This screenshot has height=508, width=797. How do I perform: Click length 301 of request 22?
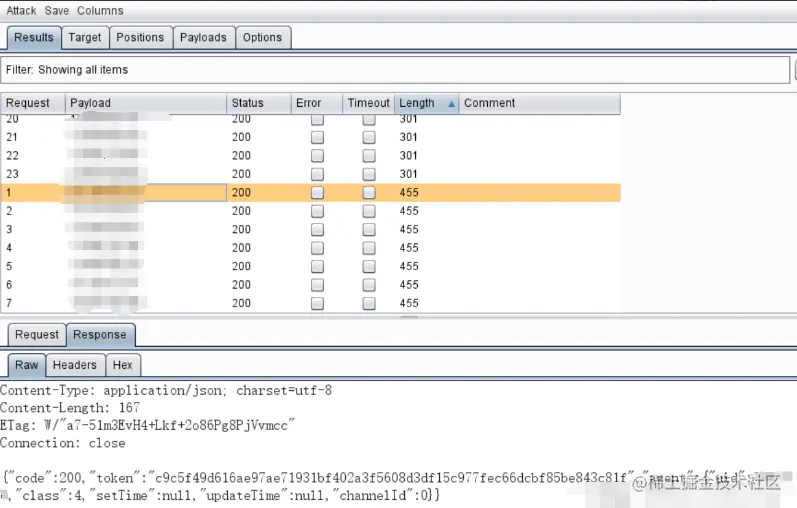[x=409, y=156]
